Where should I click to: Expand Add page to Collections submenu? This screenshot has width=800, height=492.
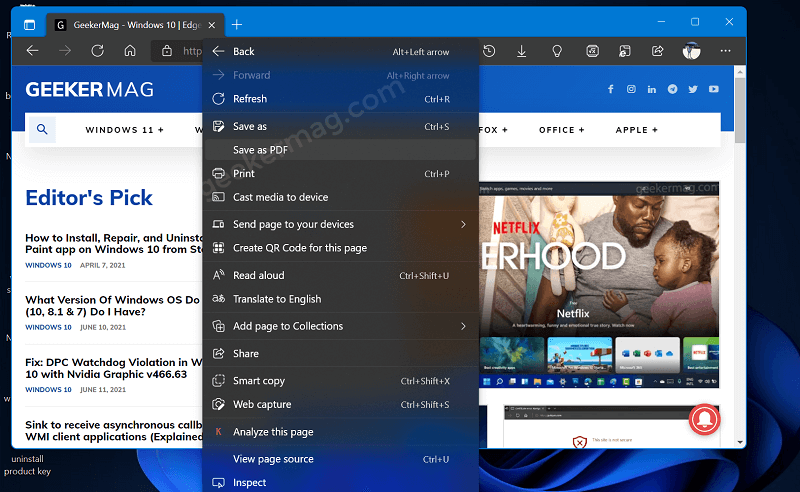click(340, 326)
